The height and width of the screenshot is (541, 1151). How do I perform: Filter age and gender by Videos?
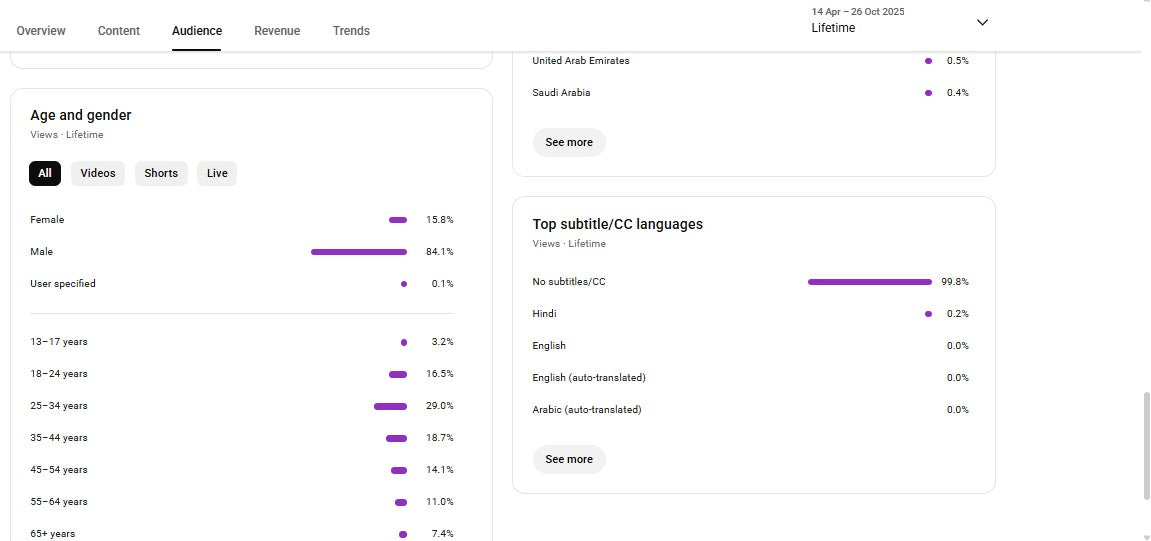[x=98, y=173]
